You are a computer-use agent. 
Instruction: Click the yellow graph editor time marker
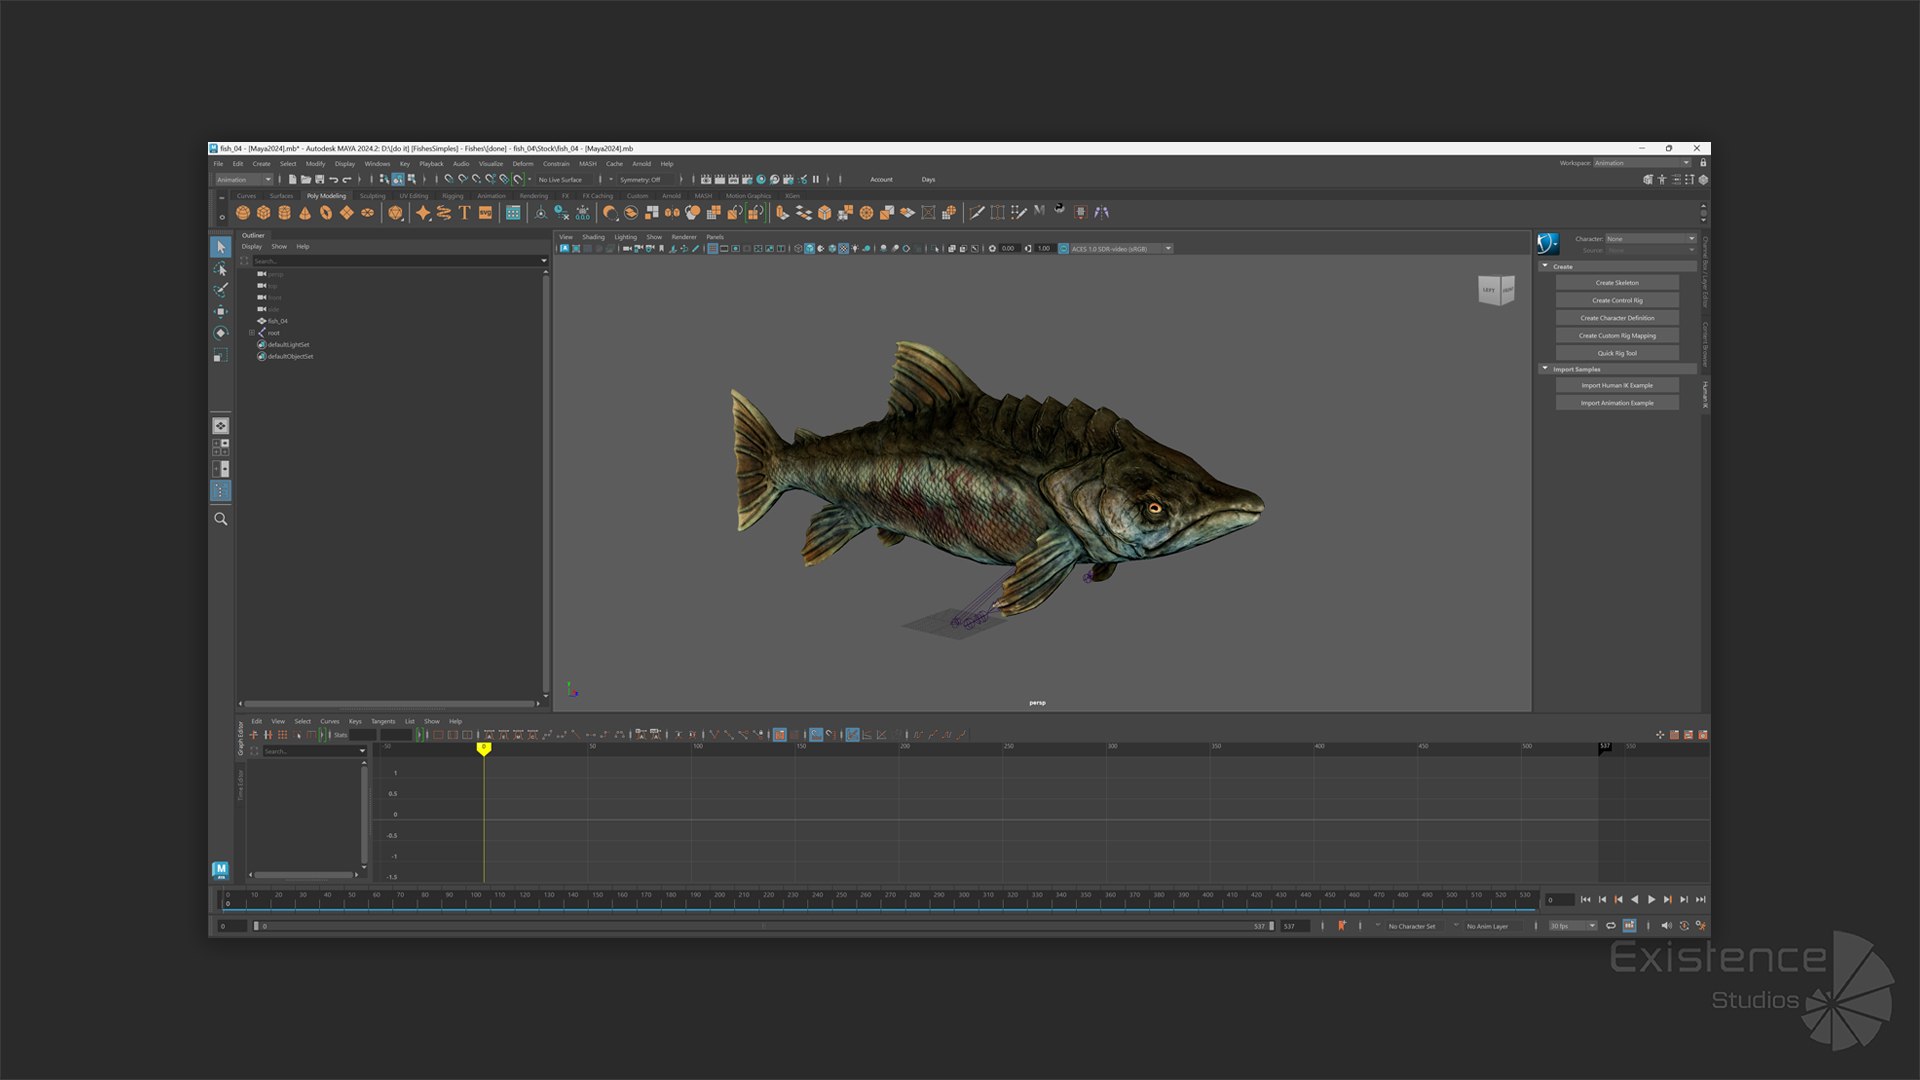click(x=484, y=748)
